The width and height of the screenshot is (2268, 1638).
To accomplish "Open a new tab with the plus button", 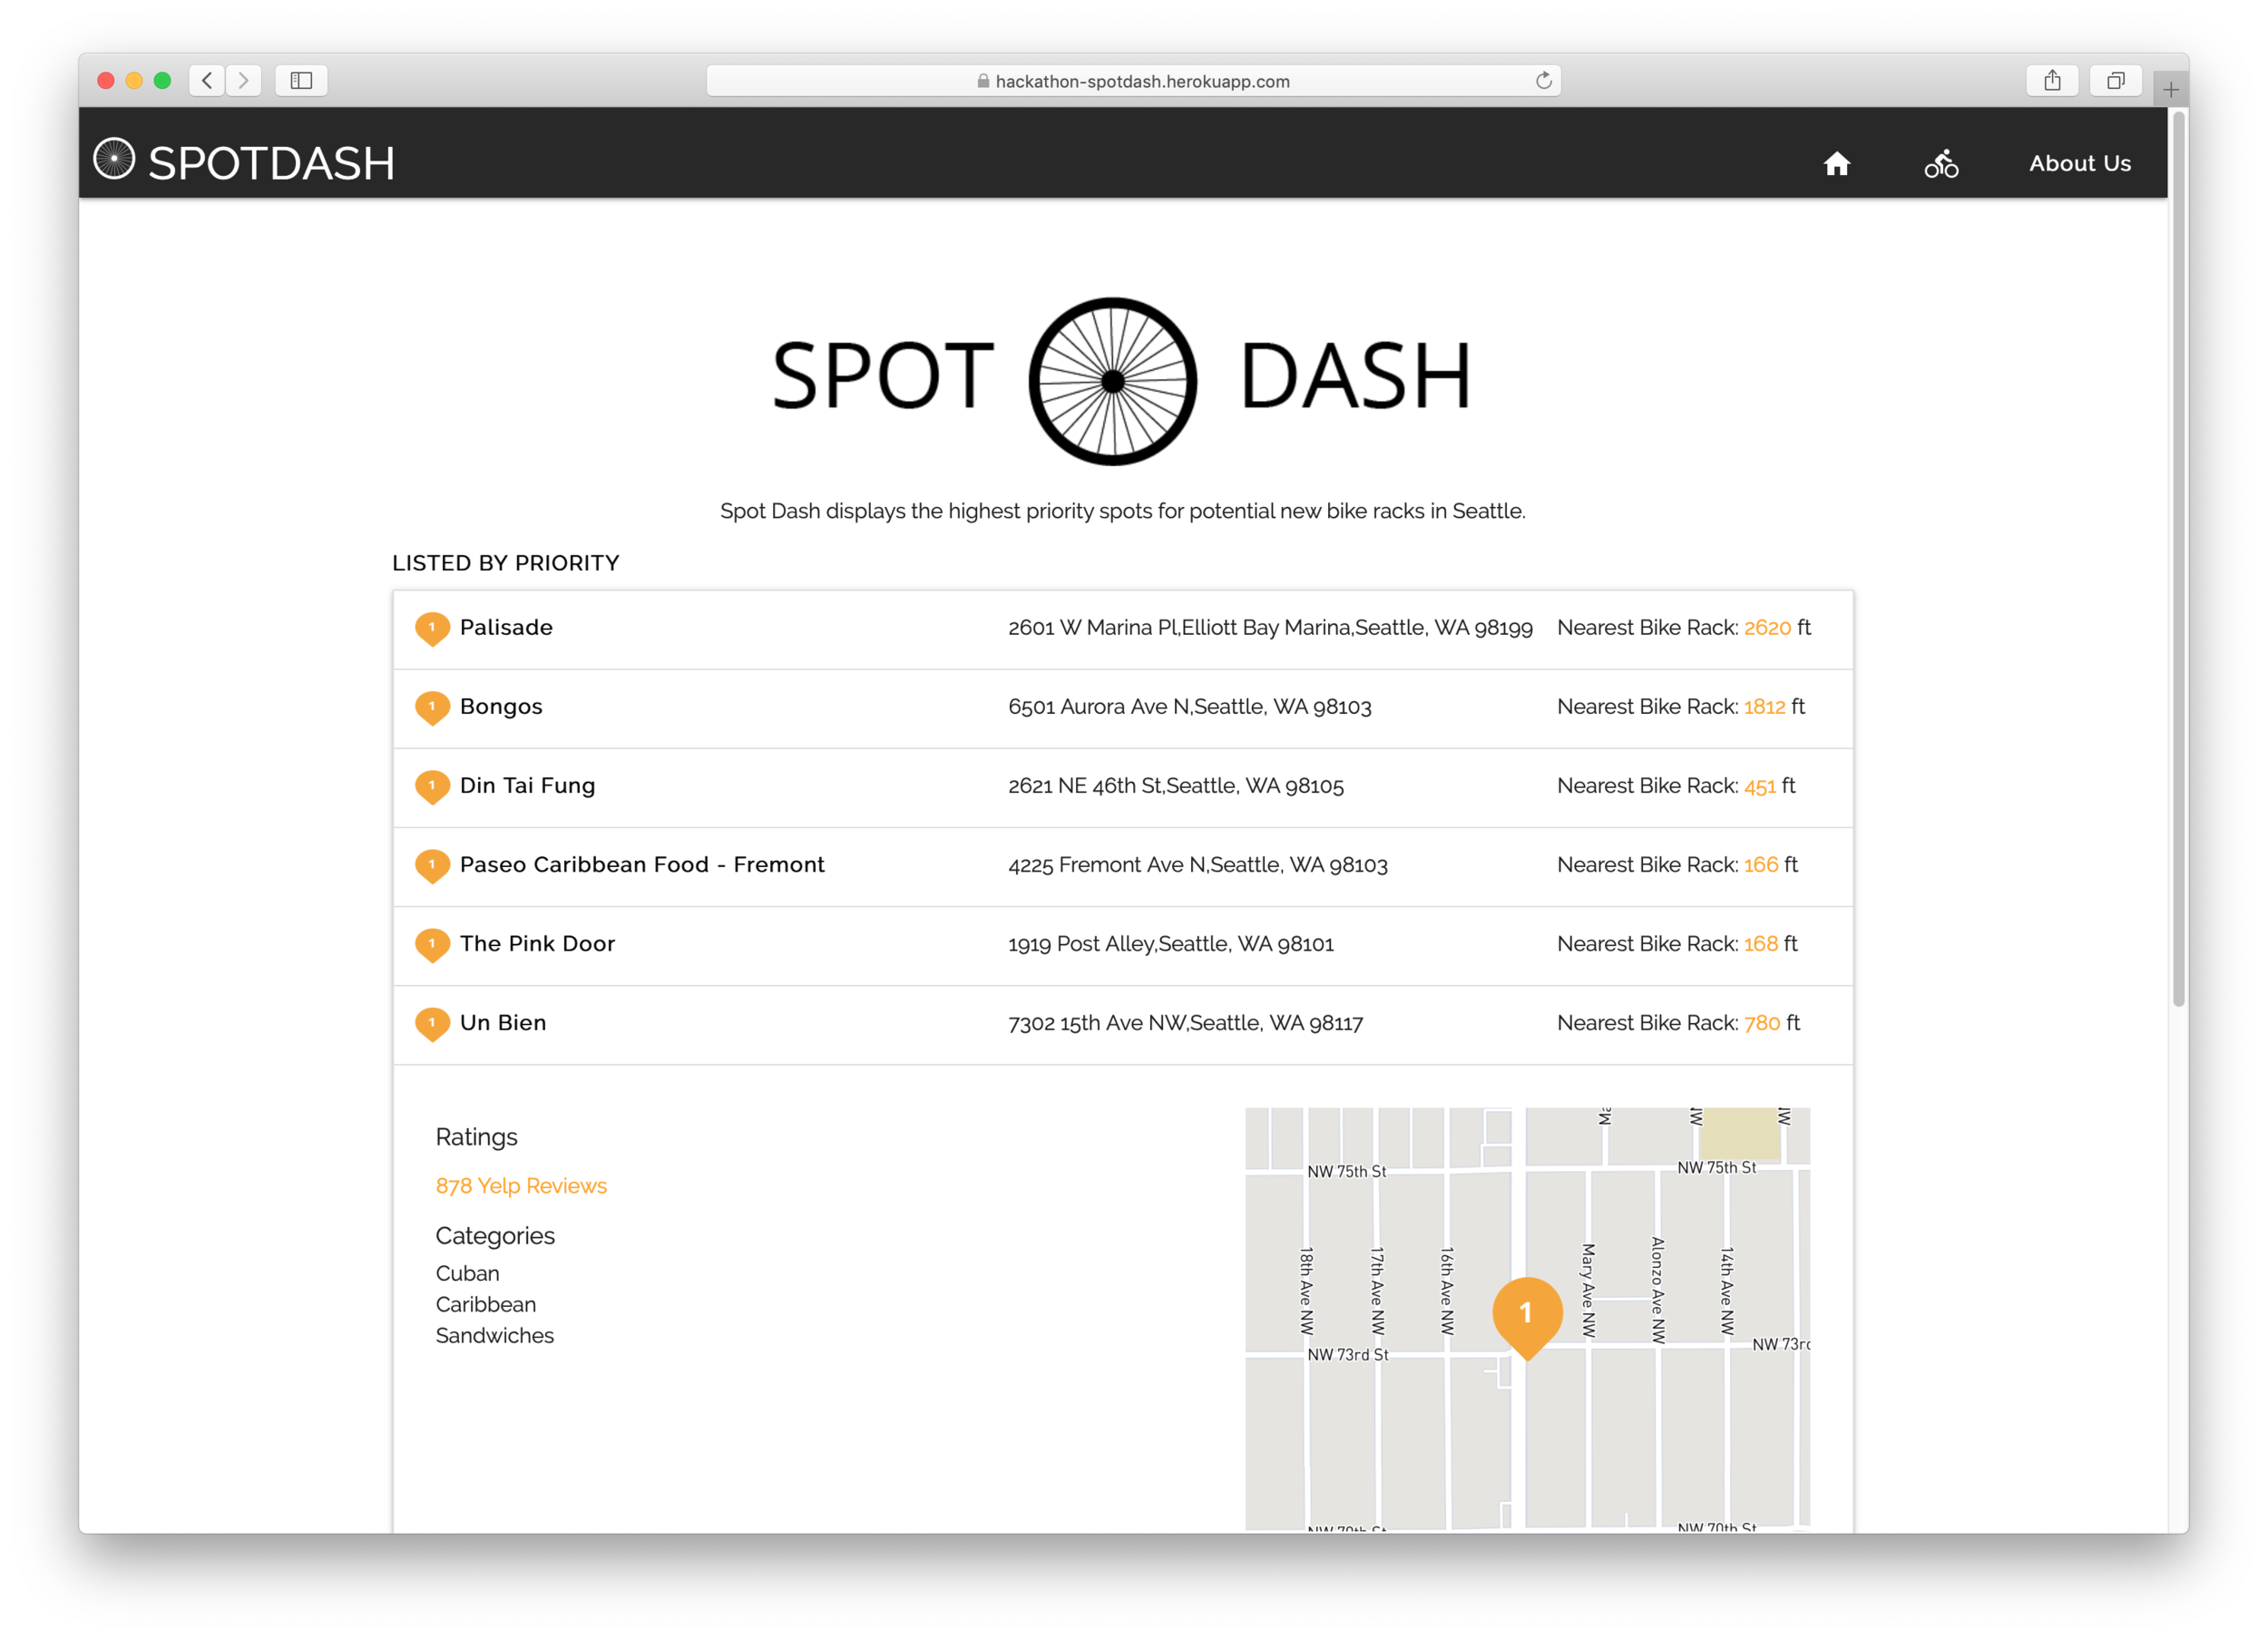I will click(2171, 88).
